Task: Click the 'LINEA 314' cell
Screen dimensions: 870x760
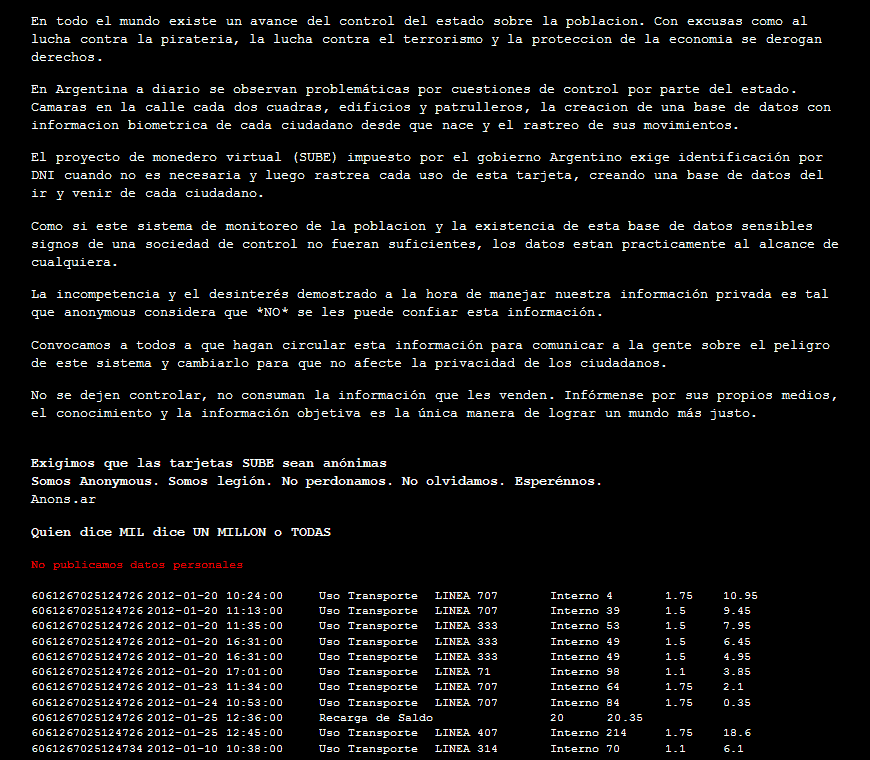Action: point(466,749)
